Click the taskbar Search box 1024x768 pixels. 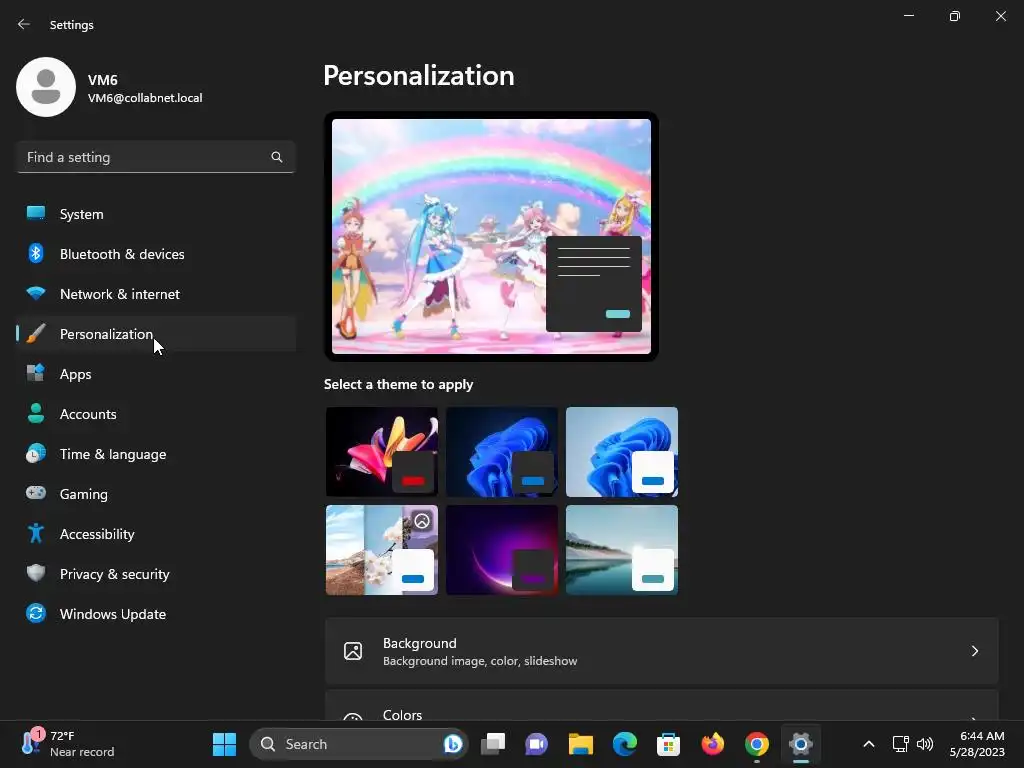pyautogui.click(x=359, y=744)
